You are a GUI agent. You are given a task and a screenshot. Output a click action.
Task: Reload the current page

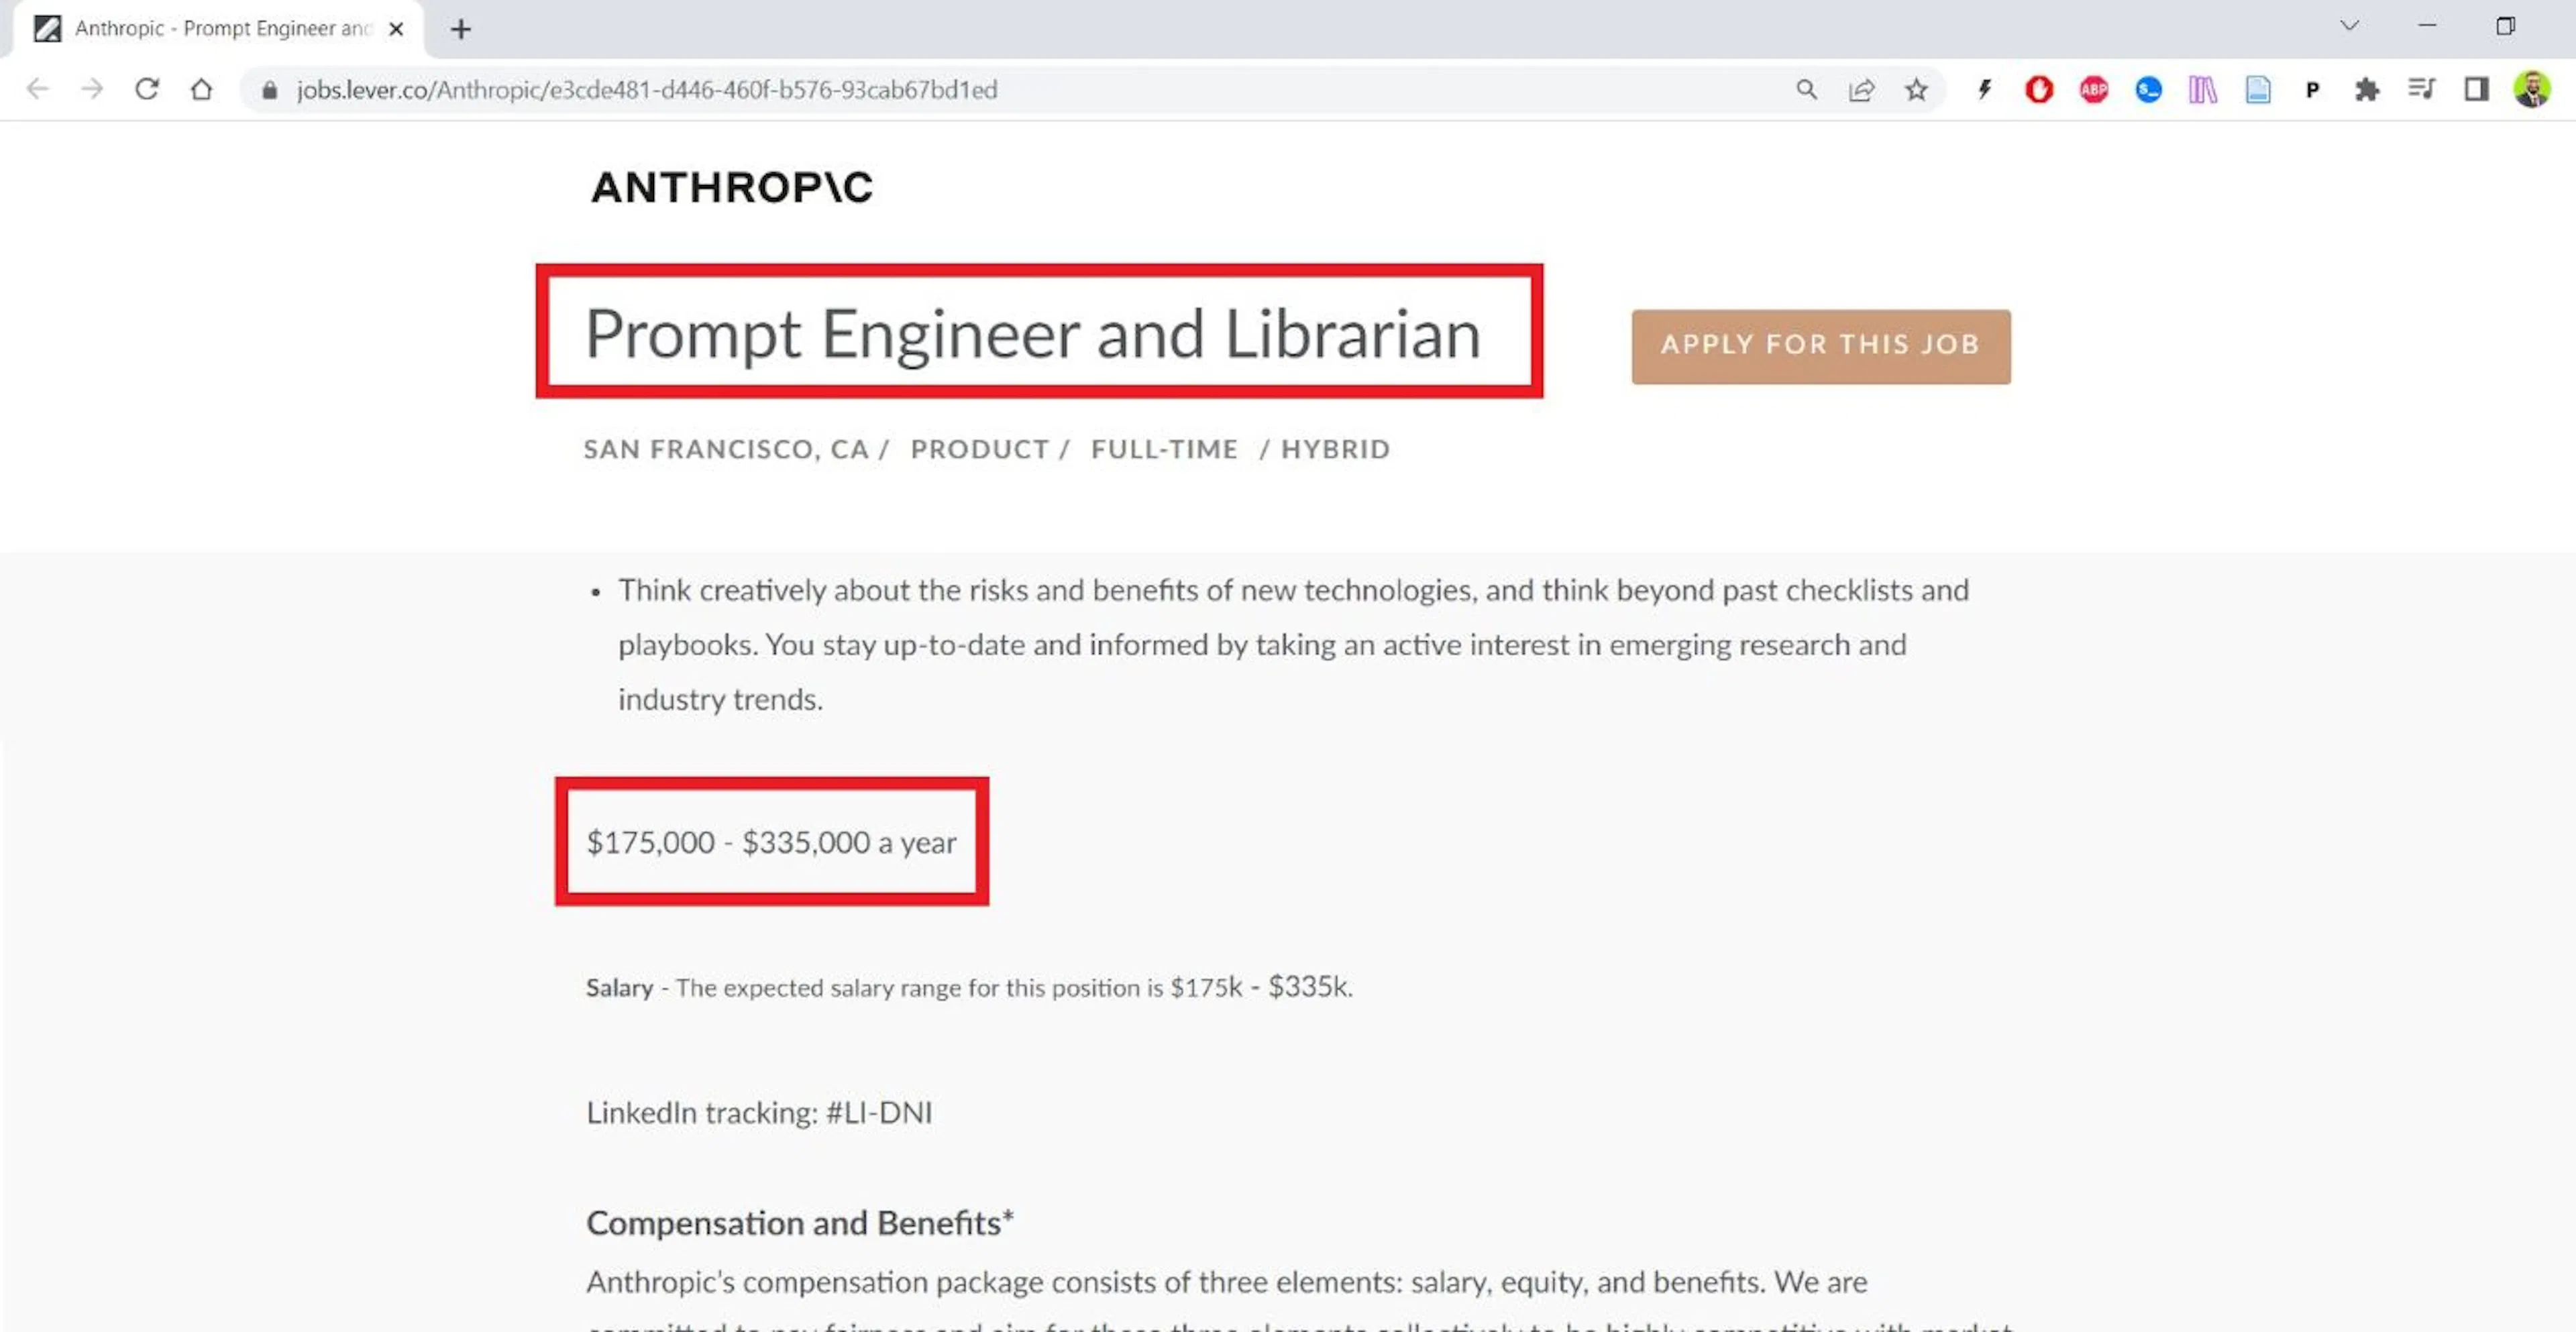[147, 90]
